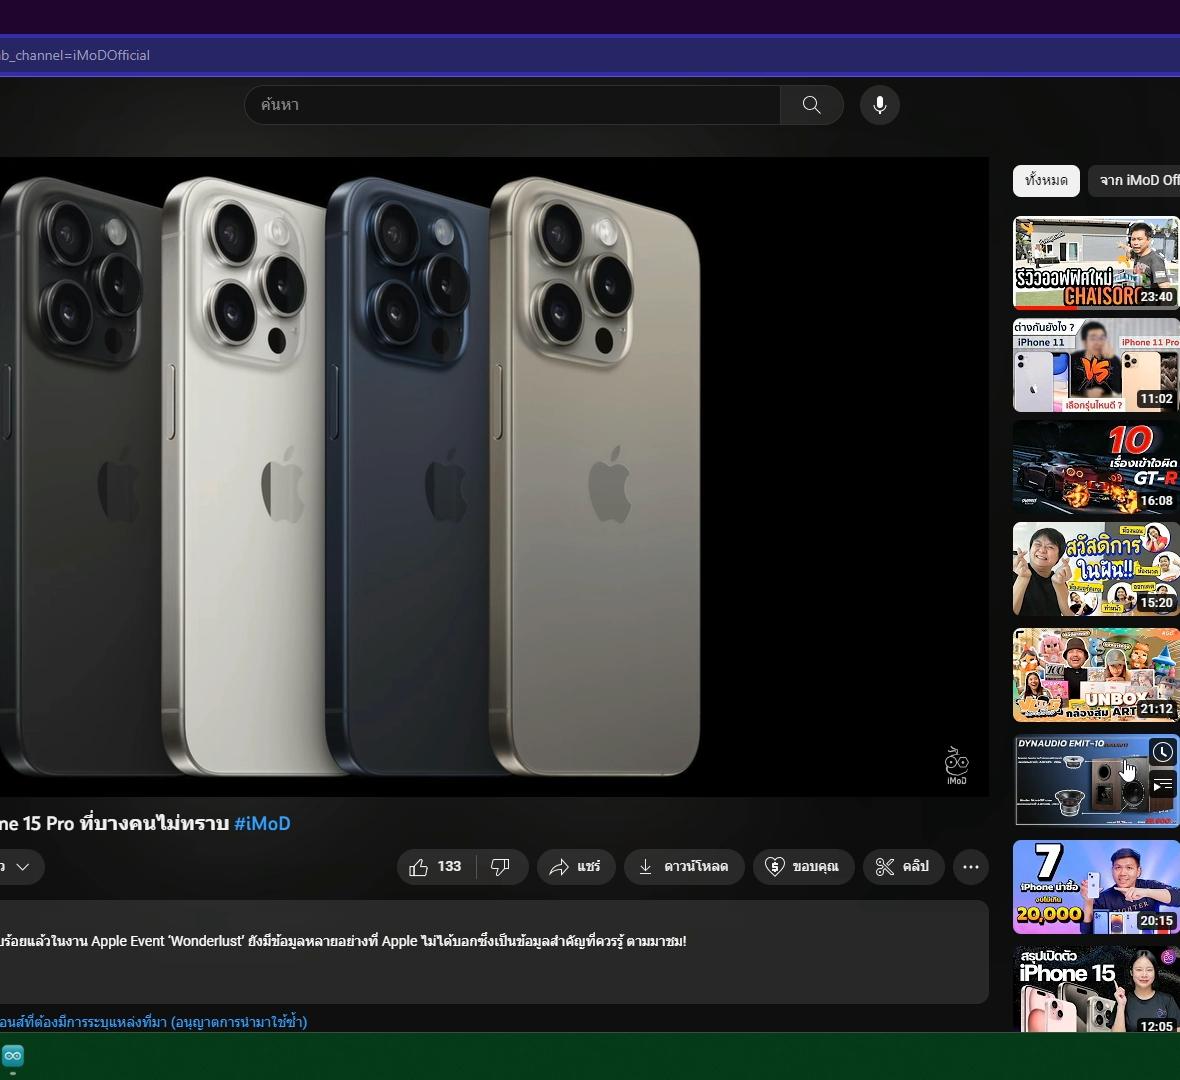1180x1080 pixels.
Task: Create a clip with คลิป button
Action: 903,867
